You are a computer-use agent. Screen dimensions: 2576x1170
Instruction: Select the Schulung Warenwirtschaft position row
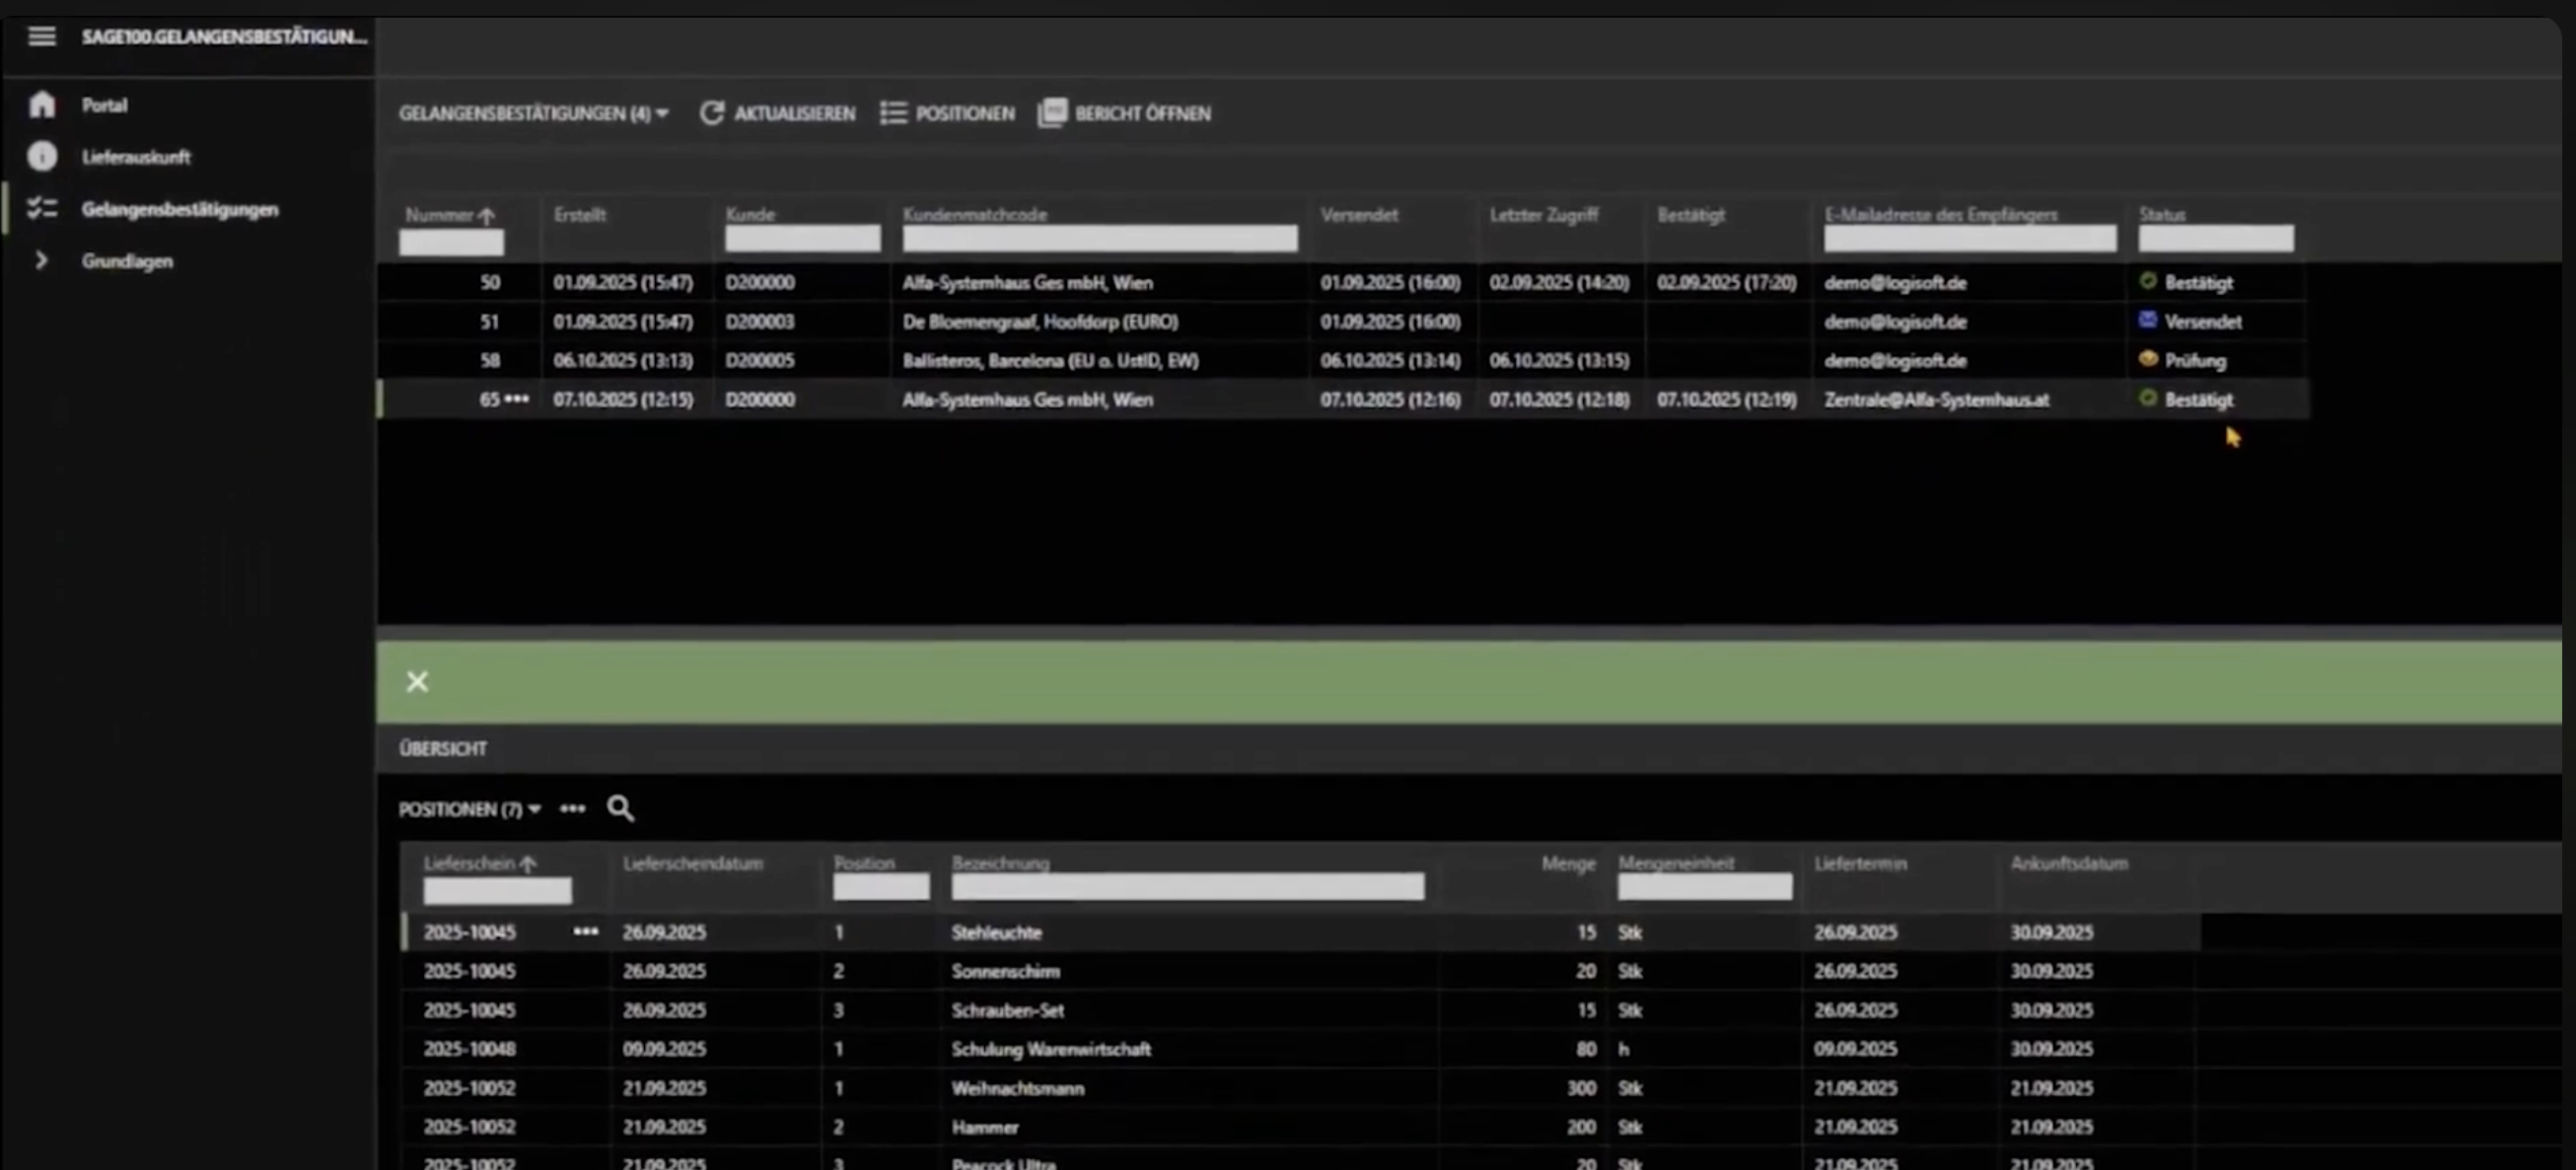point(1300,1049)
